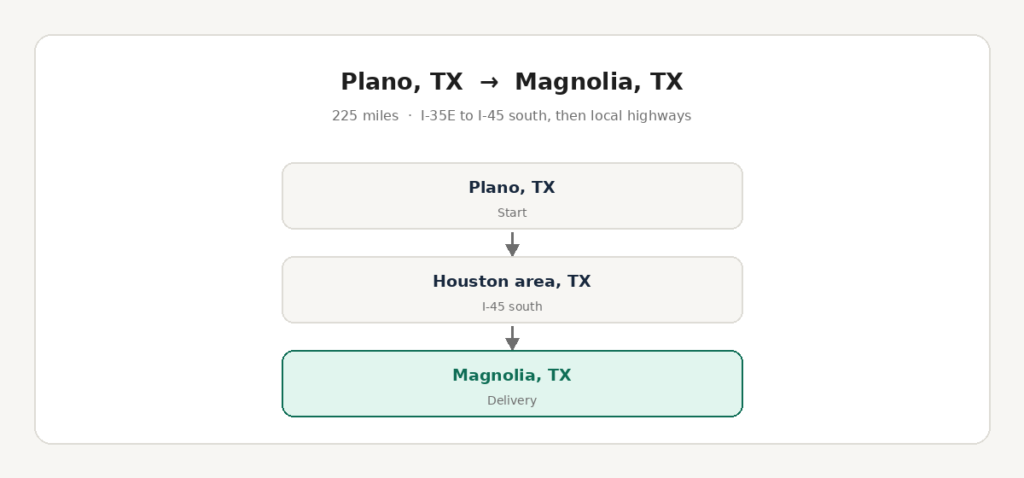Click the "Houston area, TX" heading text
The image size is (1024, 478).
coord(512,281)
